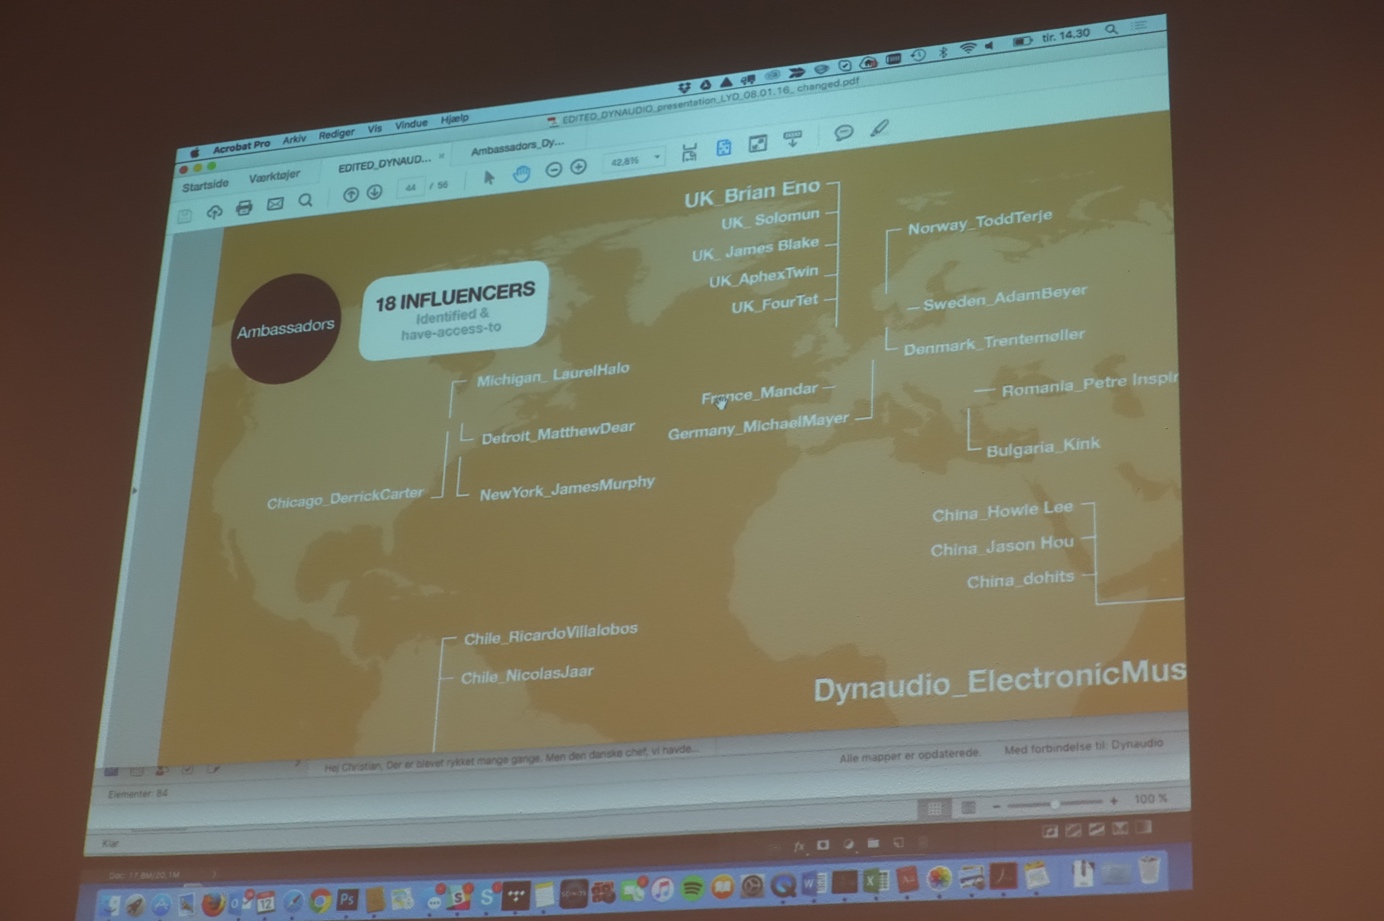Open Firefox from the Dock
Viewport: 1384px width, 921px height.
(213, 904)
